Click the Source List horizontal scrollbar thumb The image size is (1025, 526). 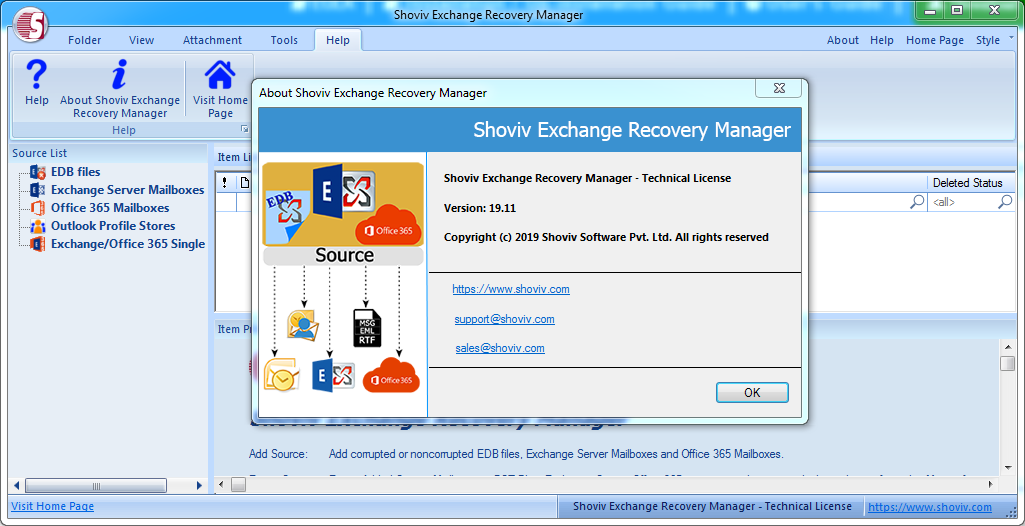tap(95, 485)
